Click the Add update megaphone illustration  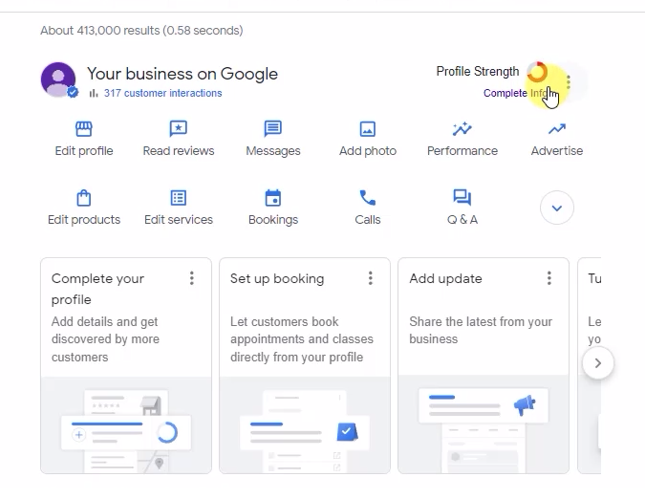pyautogui.click(x=483, y=425)
